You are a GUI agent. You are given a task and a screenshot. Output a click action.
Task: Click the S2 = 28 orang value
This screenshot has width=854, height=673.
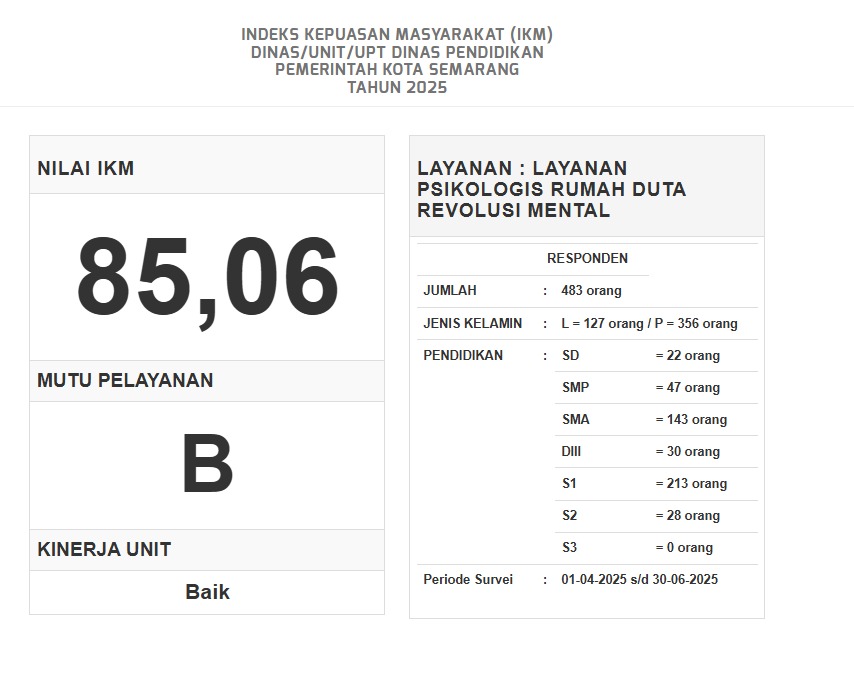[687, 516]
